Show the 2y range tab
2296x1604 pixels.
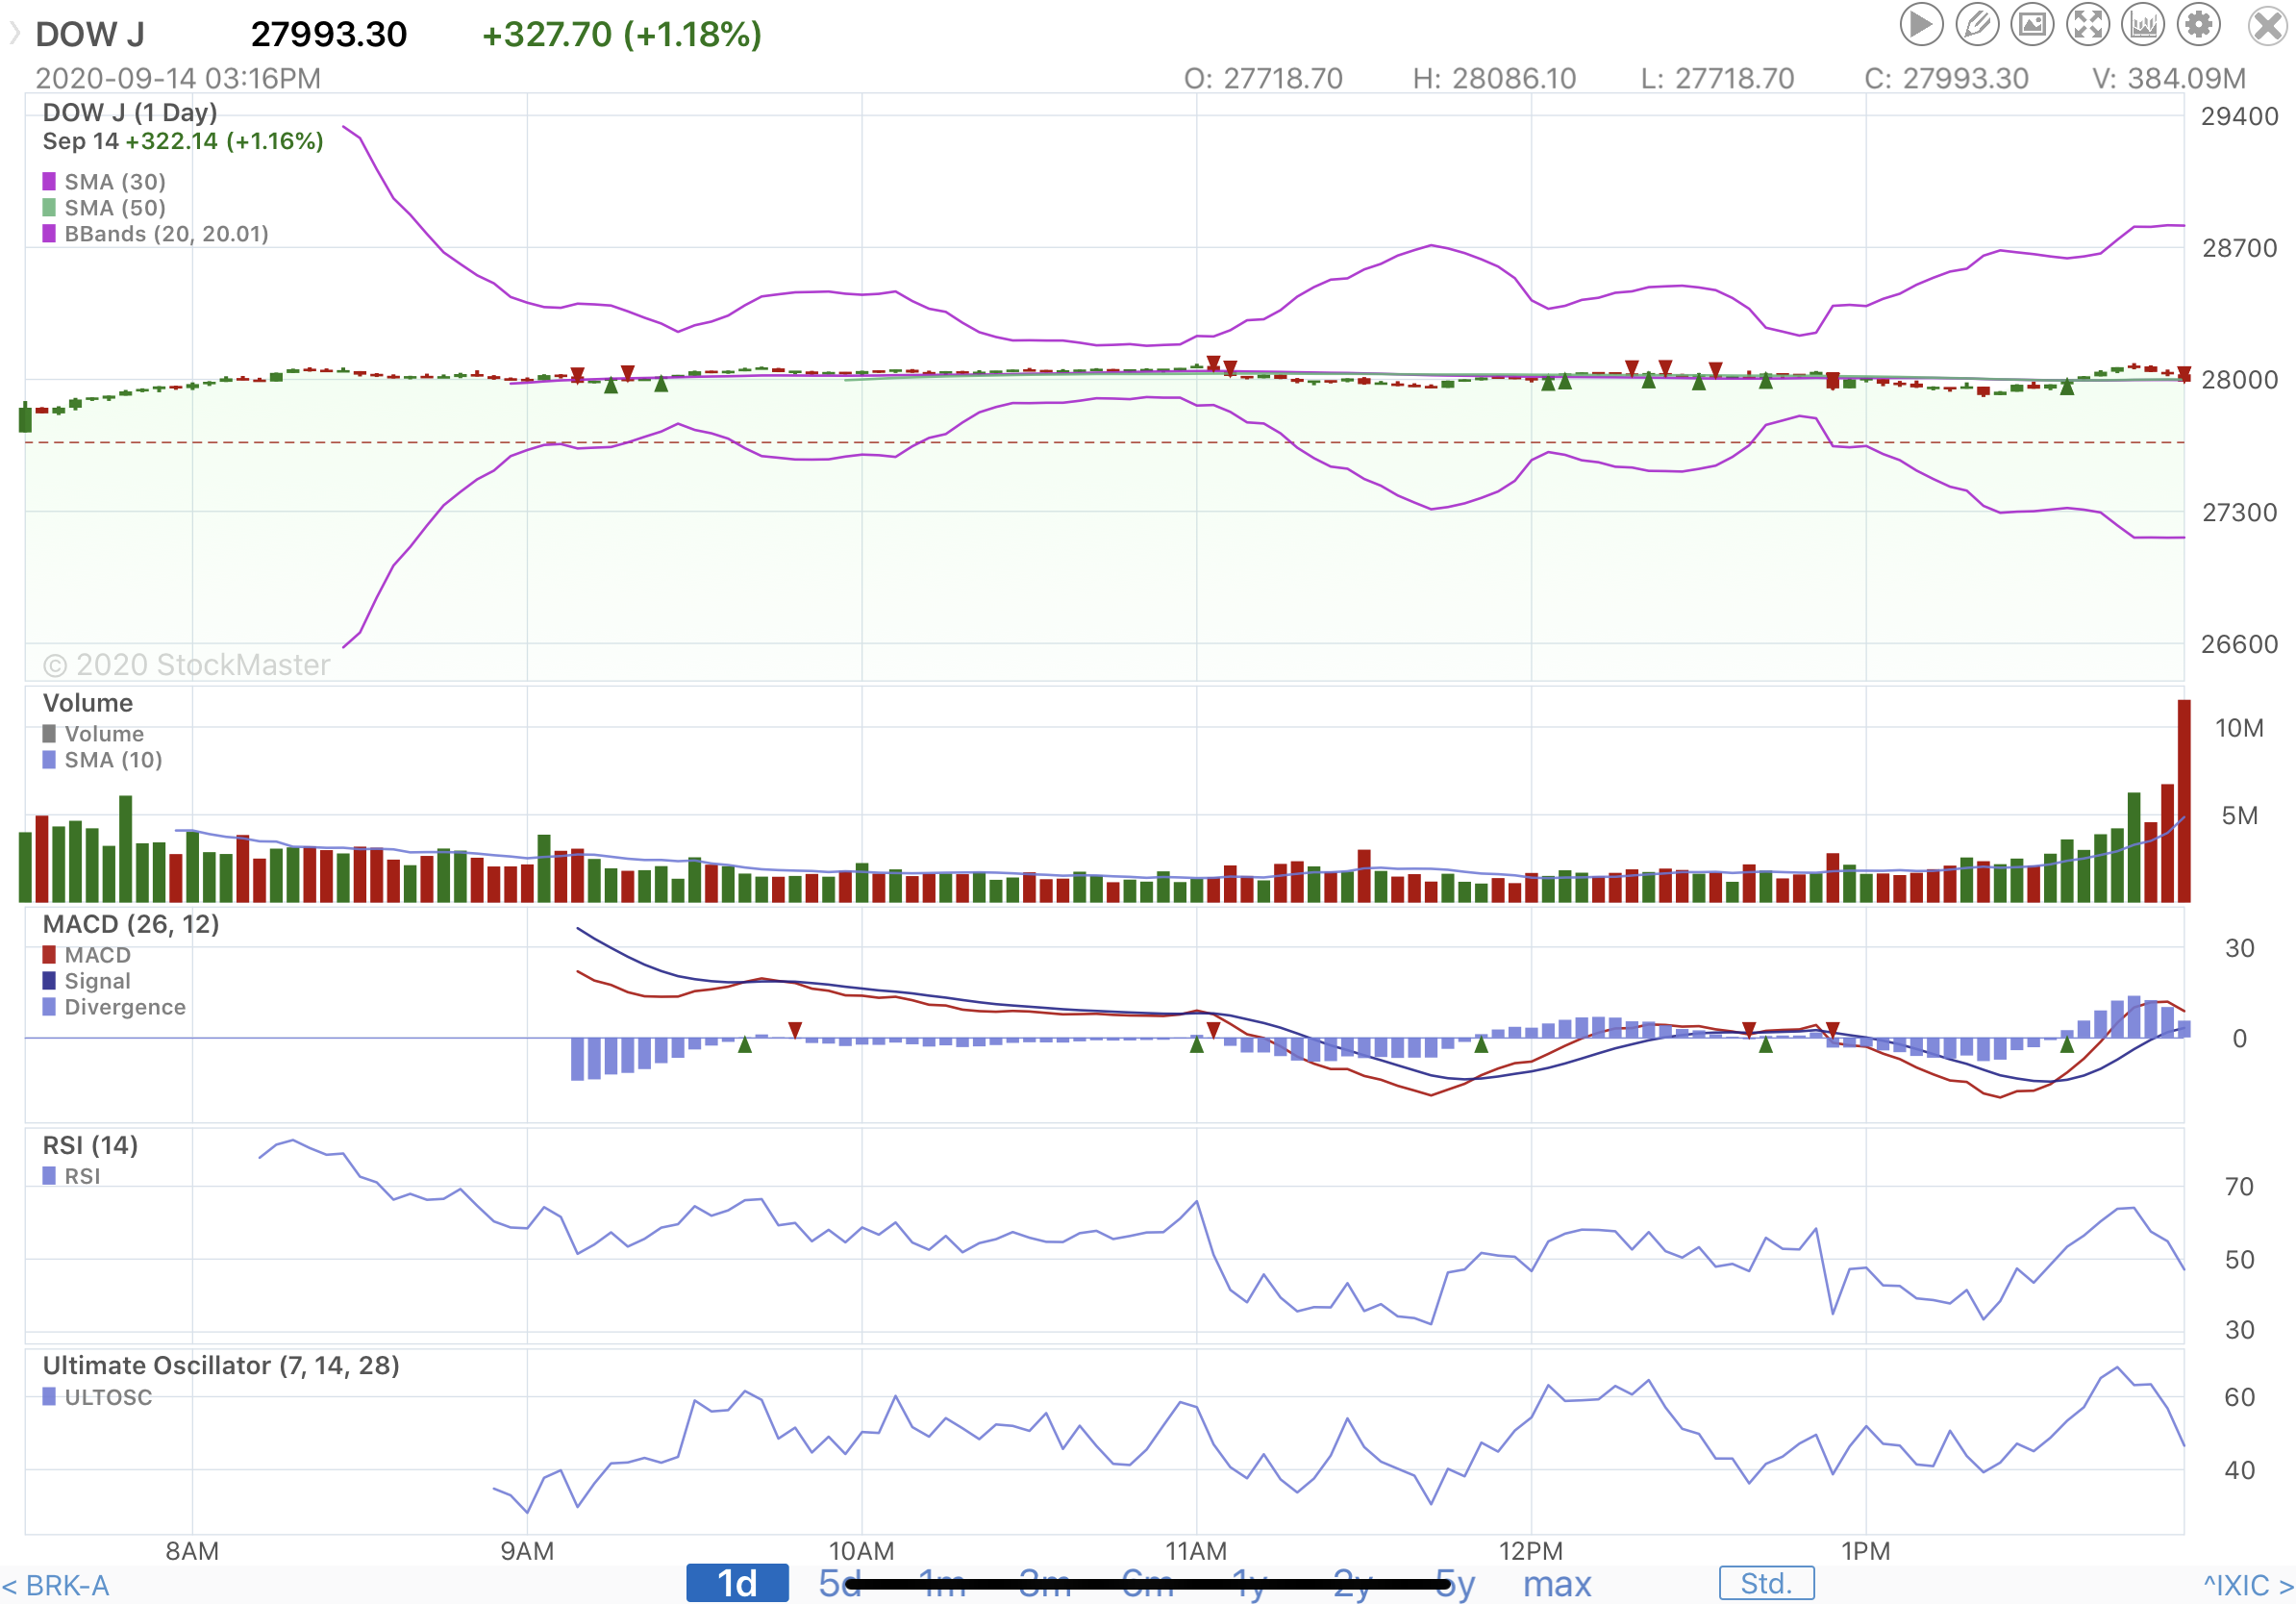click(1353, 1583)
